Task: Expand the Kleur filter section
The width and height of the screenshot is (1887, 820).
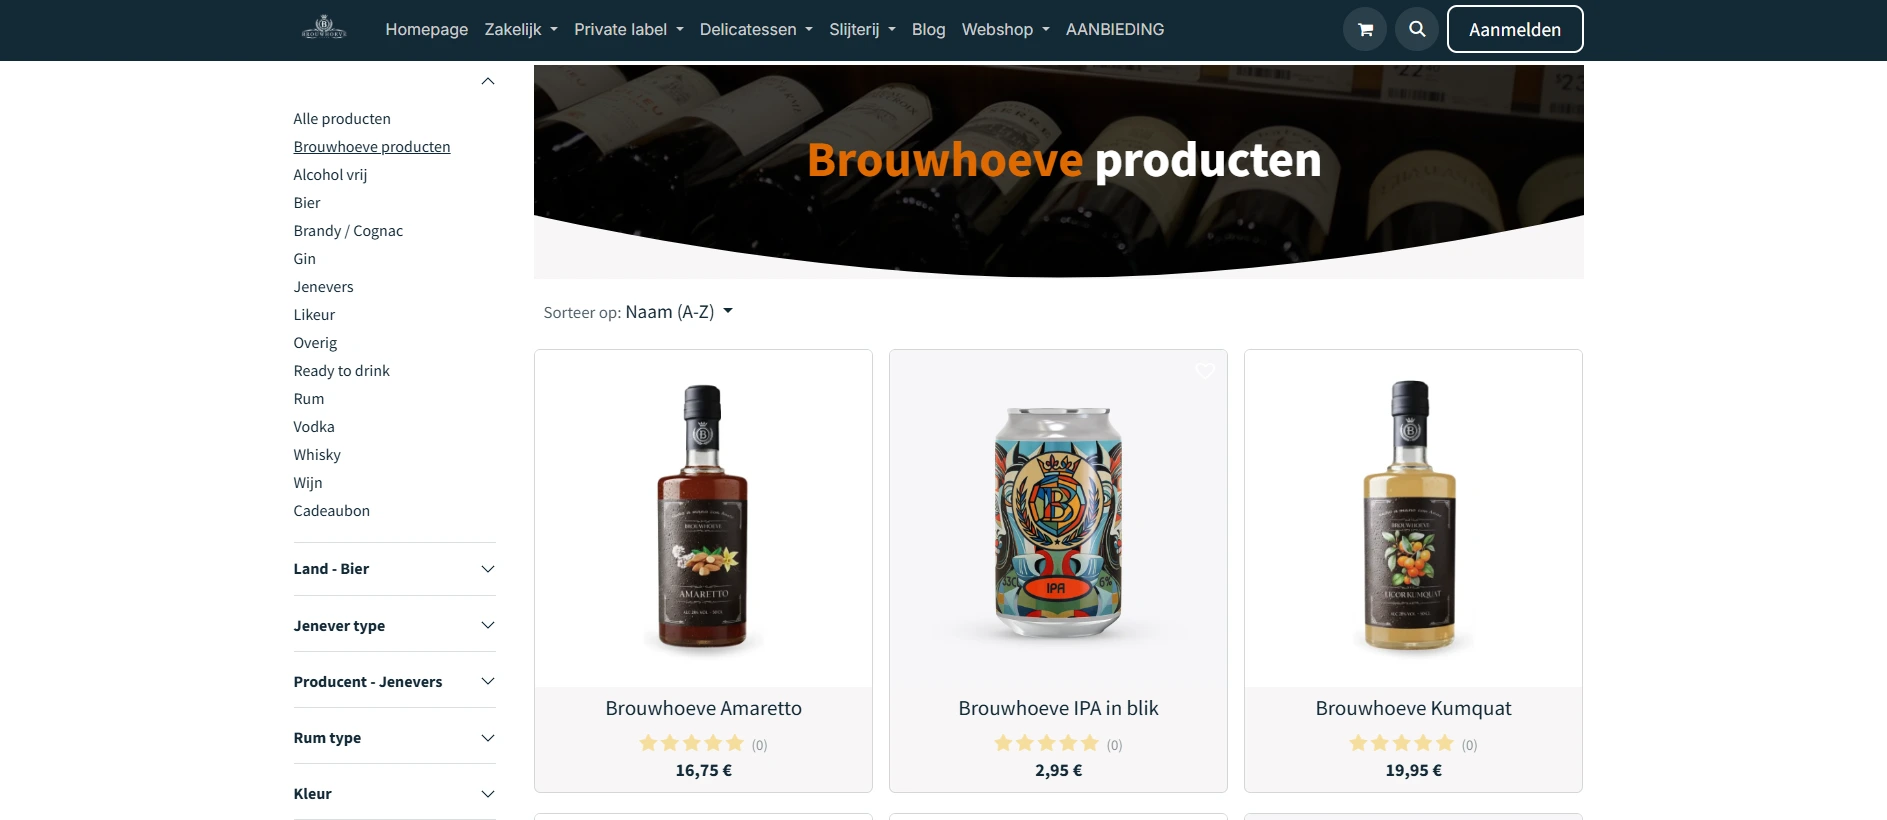Action: 394,794
